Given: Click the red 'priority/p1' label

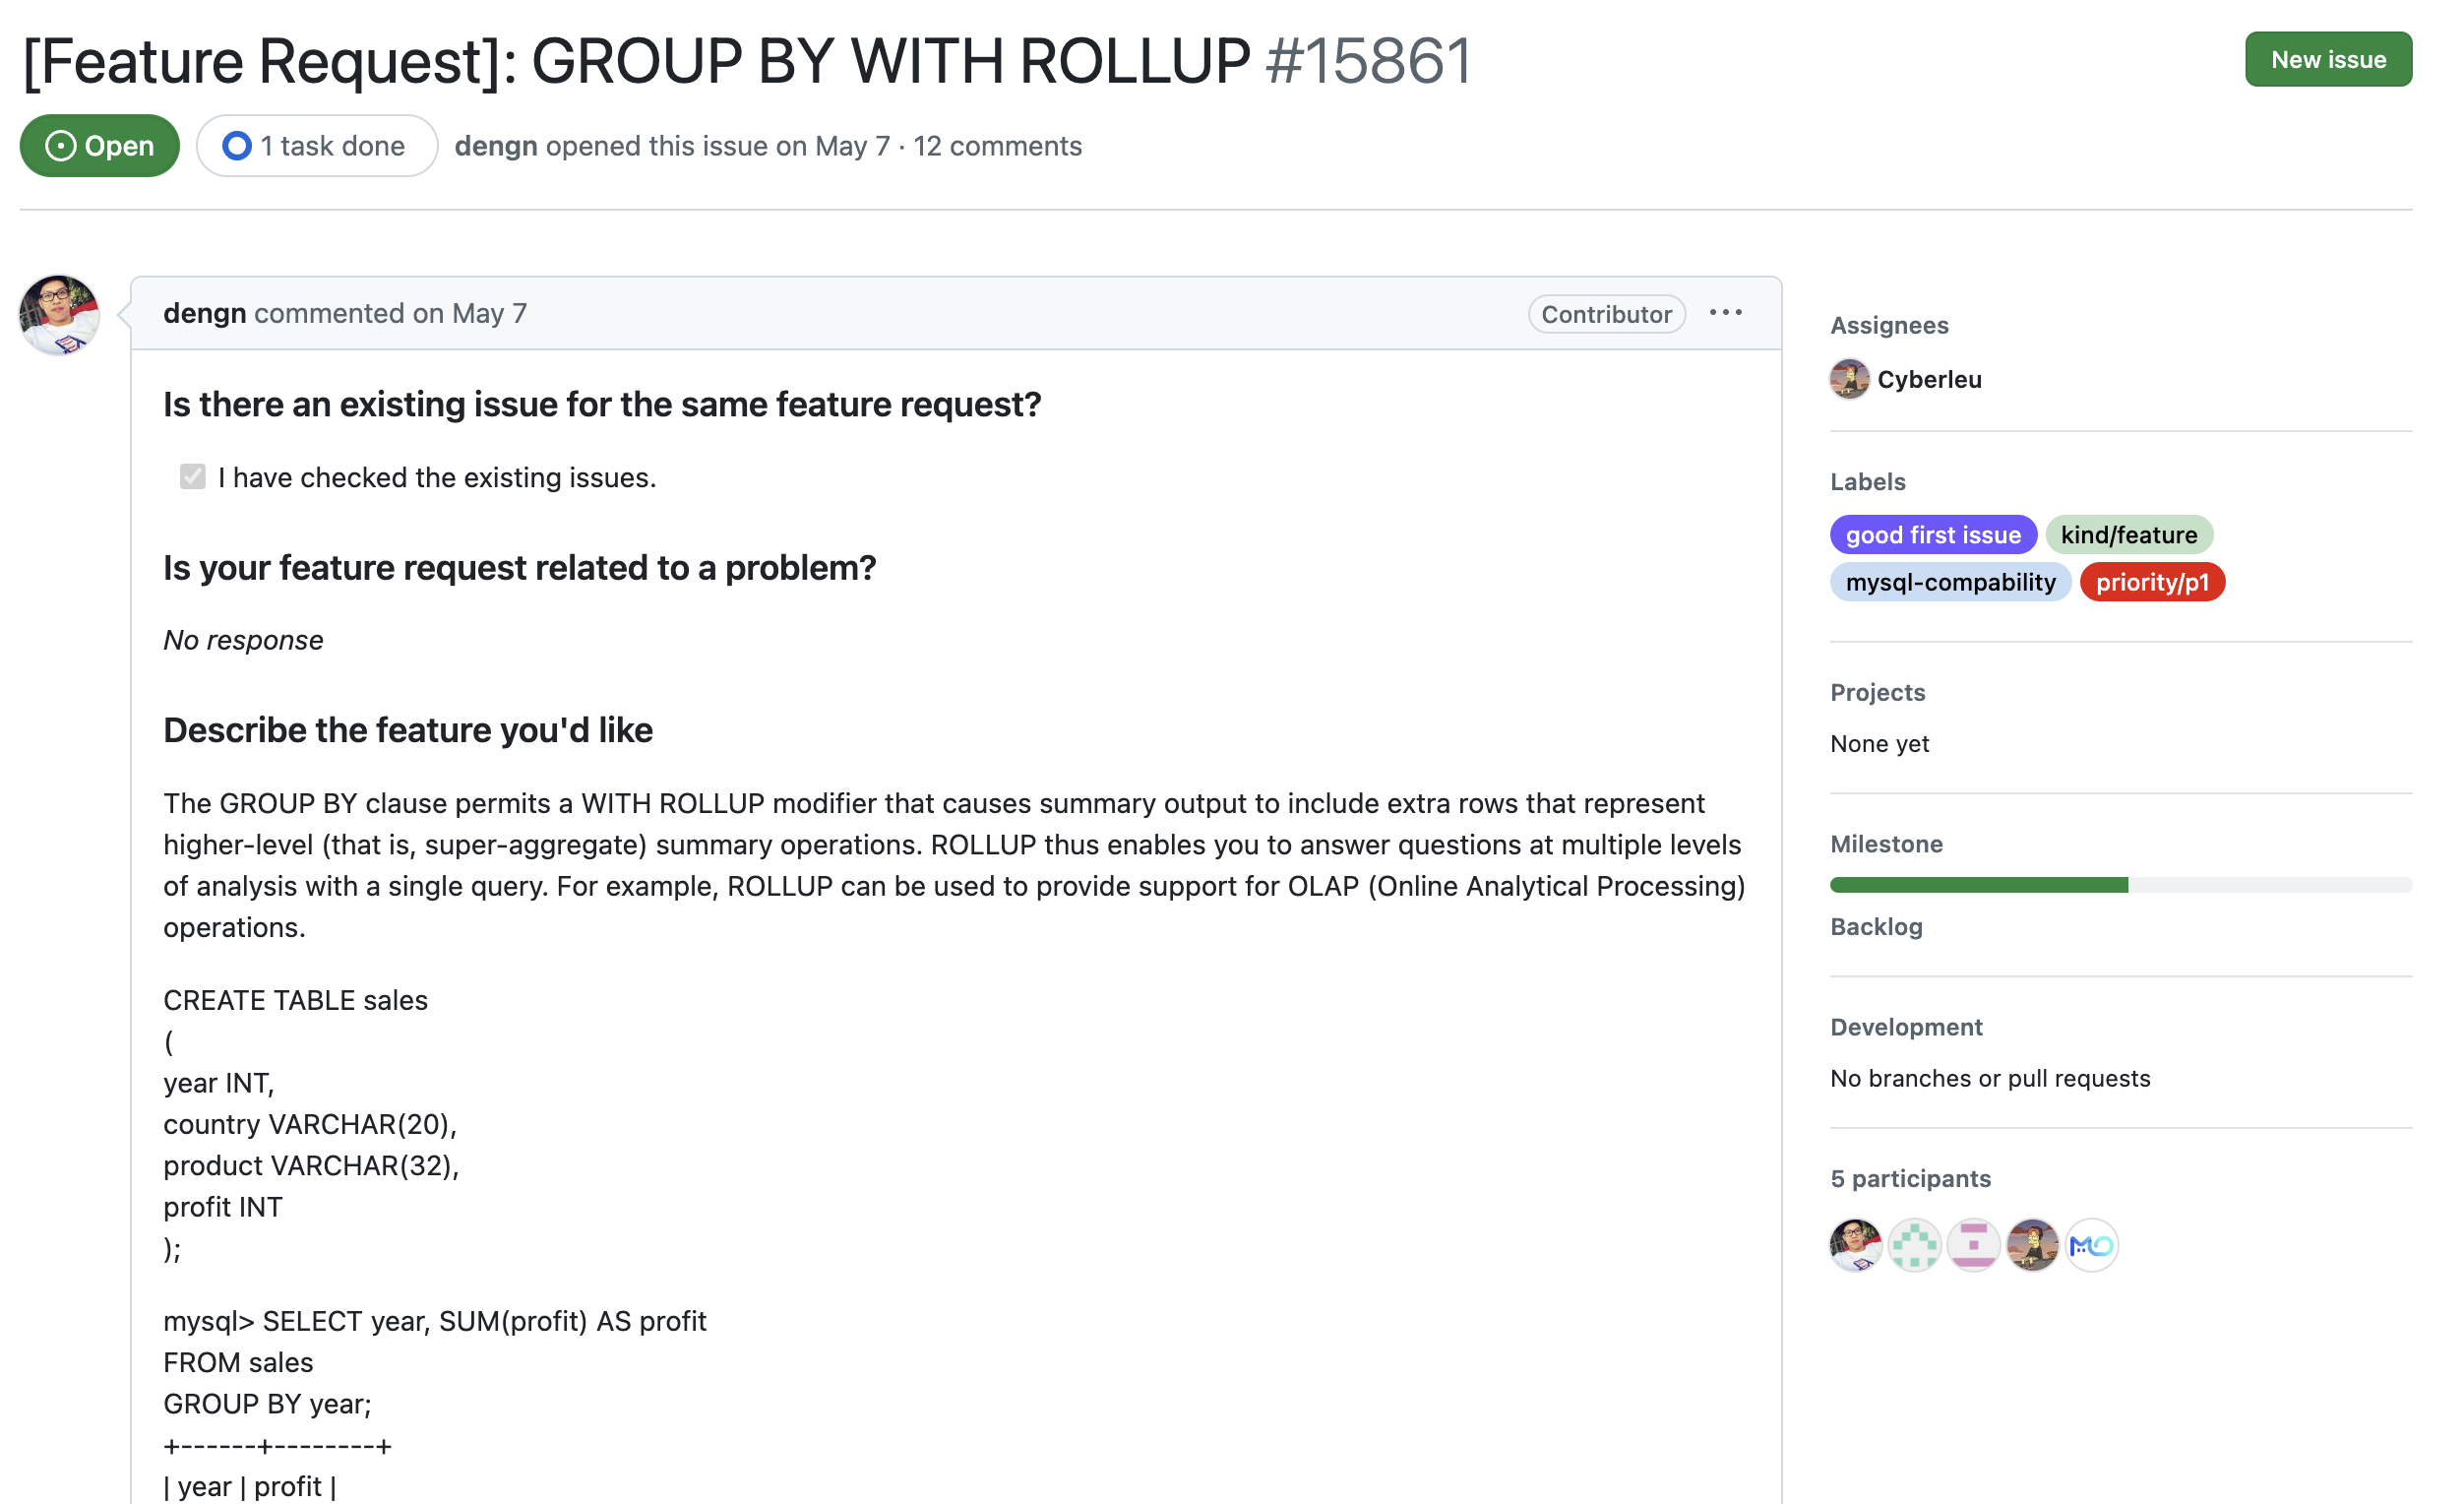Looking at the screenshot, I should coord(2151,582).
